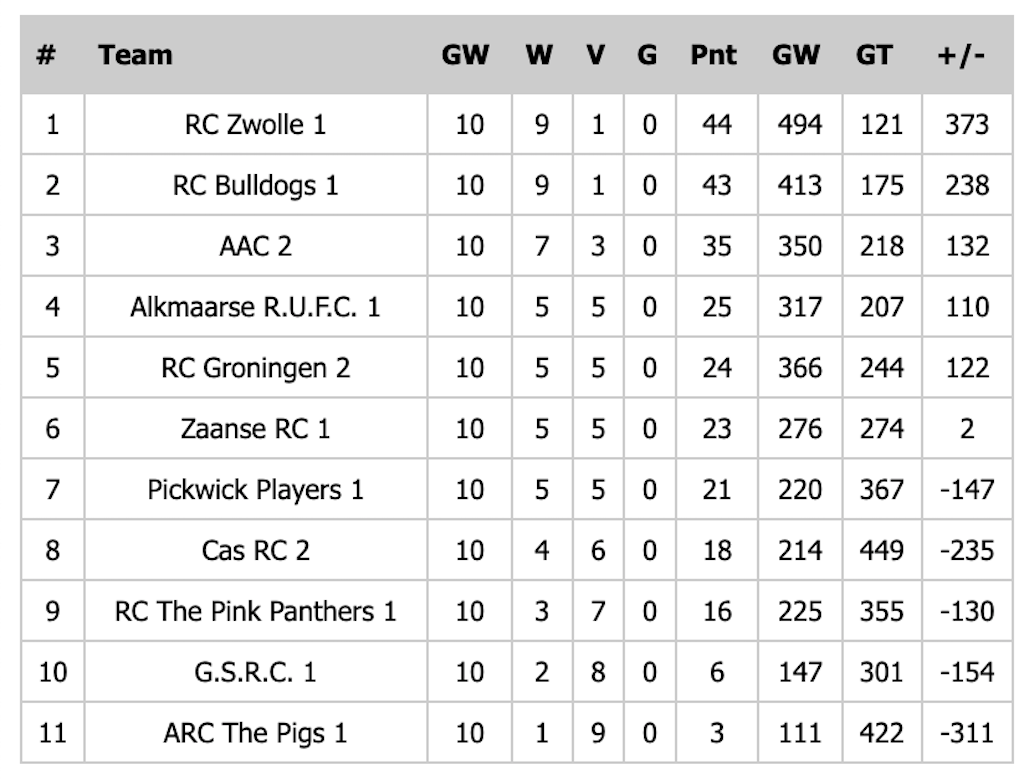Screen dimensions: 1024x780
Task: Select AAC 2 in the standings
Action: [255, 247]
